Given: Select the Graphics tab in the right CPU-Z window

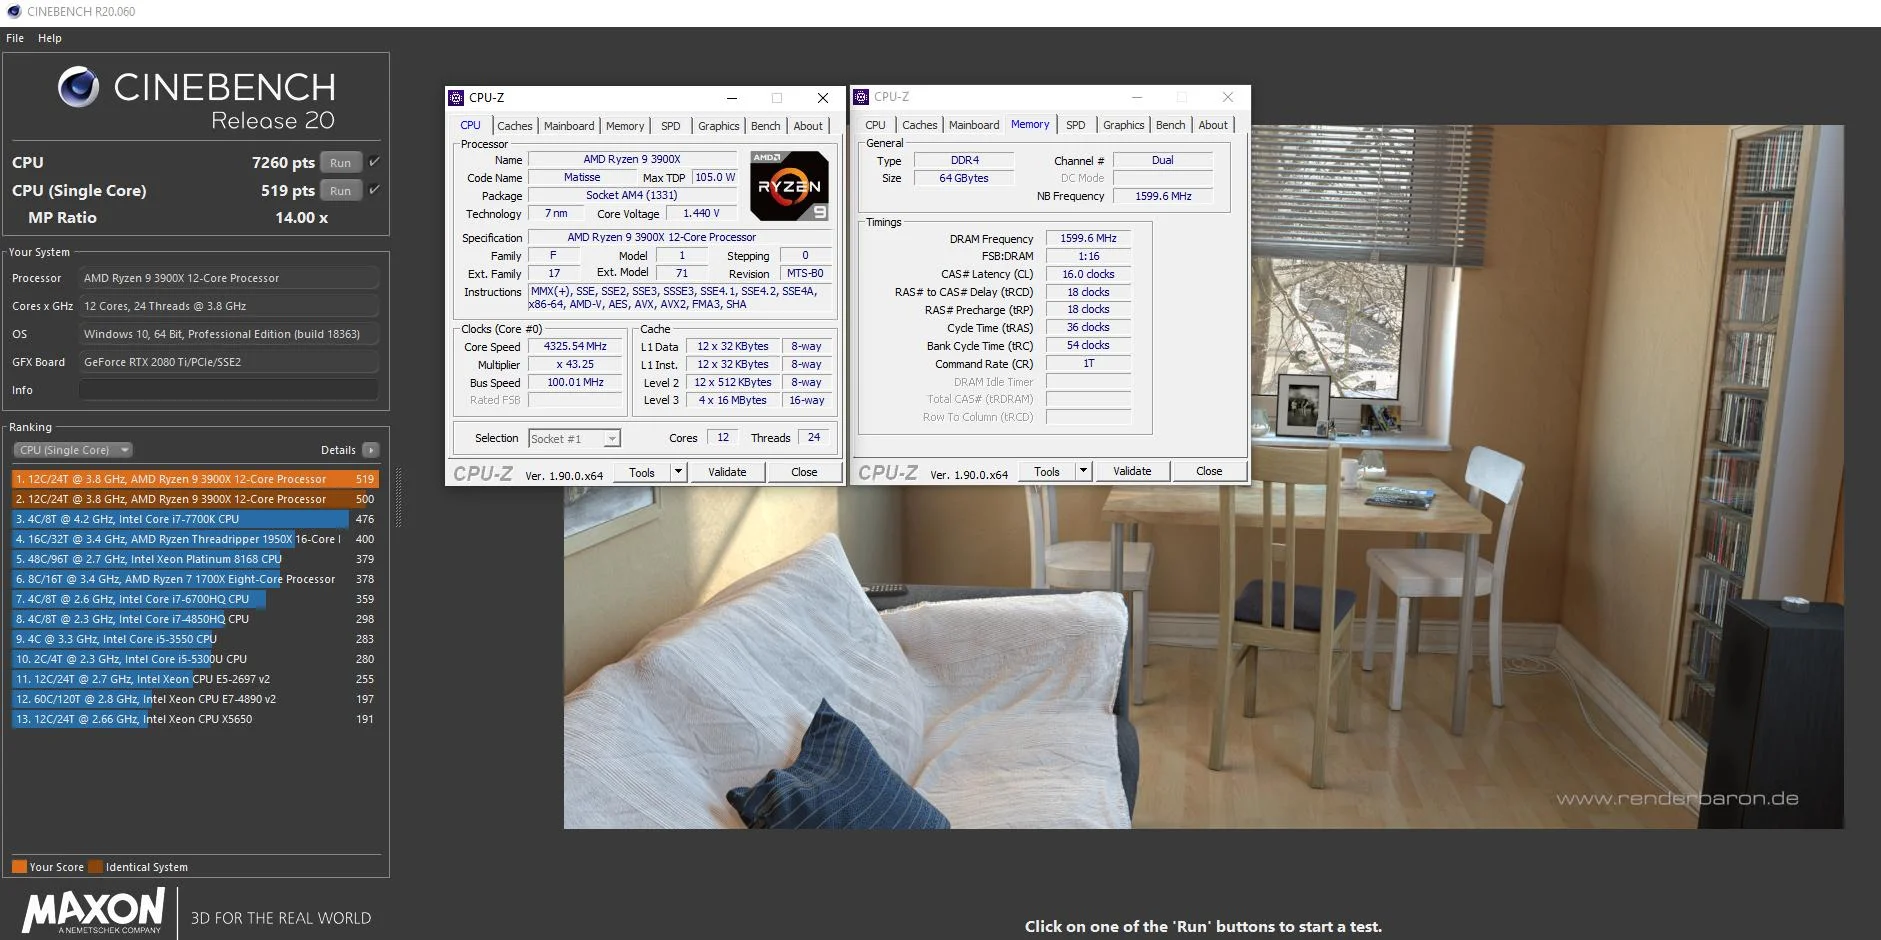Looking at the screenshot, I should [1123, 125].
